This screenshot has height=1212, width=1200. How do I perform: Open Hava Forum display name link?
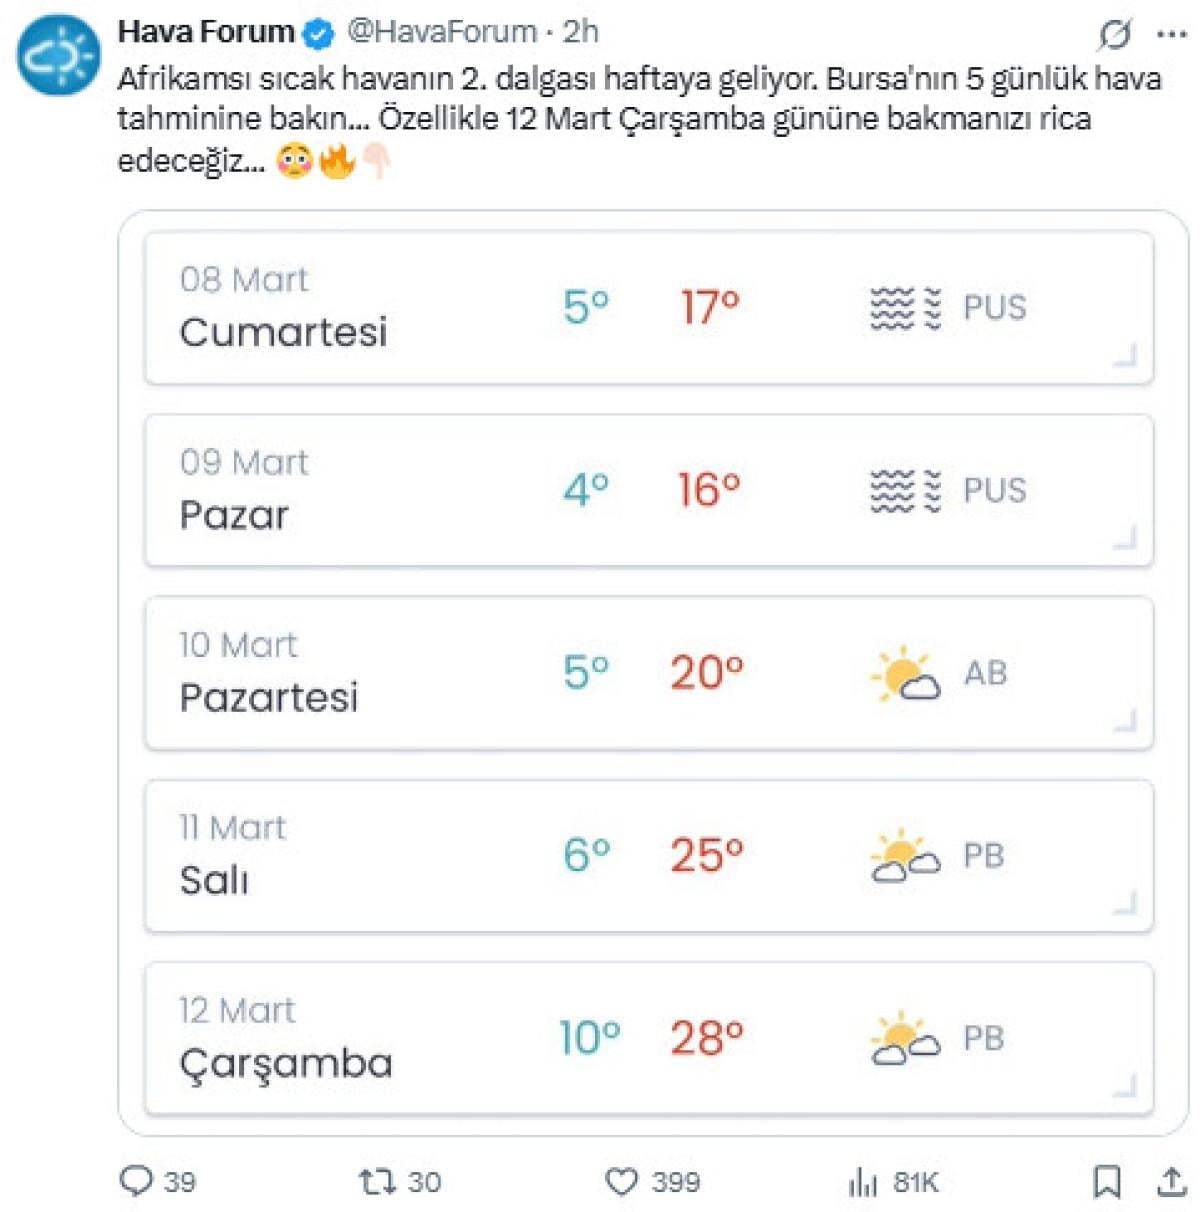(x=205, y=32)
